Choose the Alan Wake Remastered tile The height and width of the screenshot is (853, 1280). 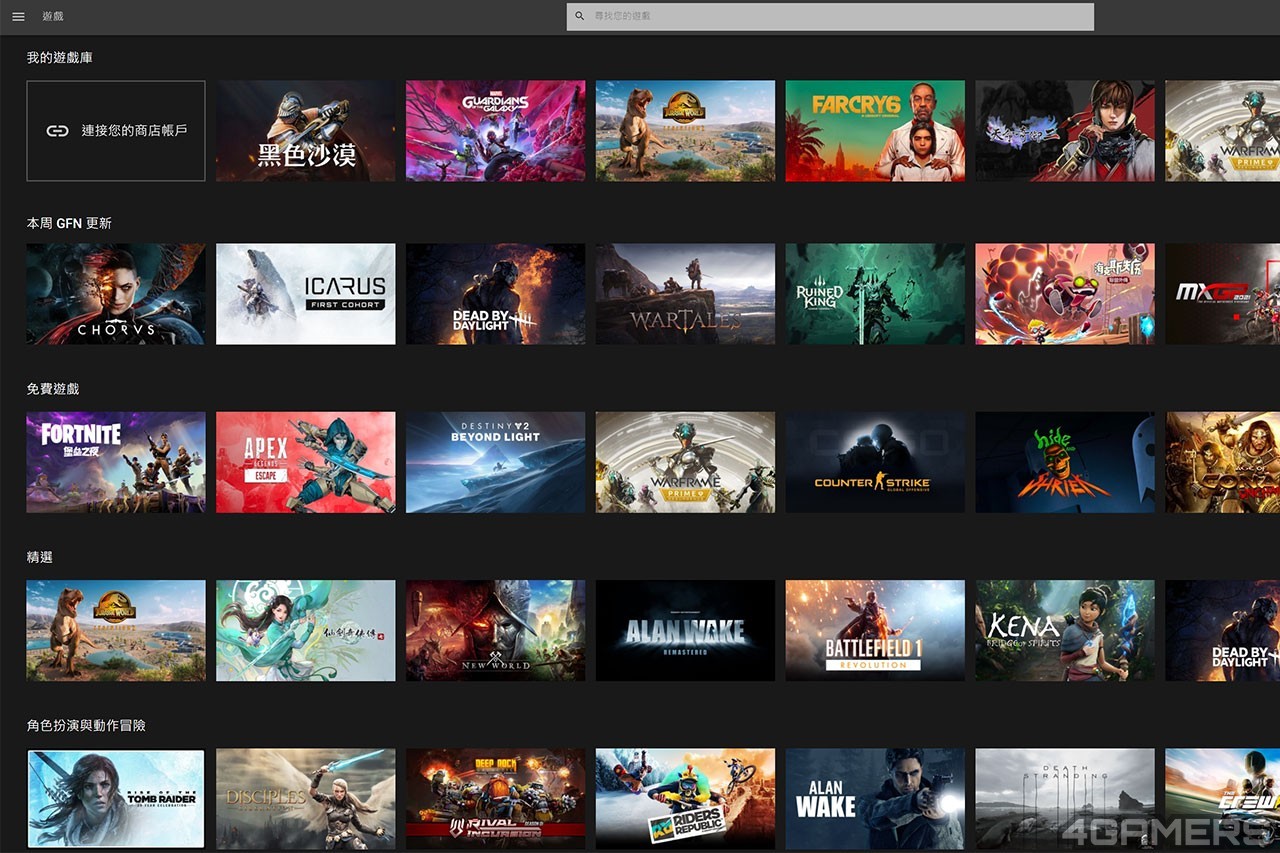pos(685,630)
